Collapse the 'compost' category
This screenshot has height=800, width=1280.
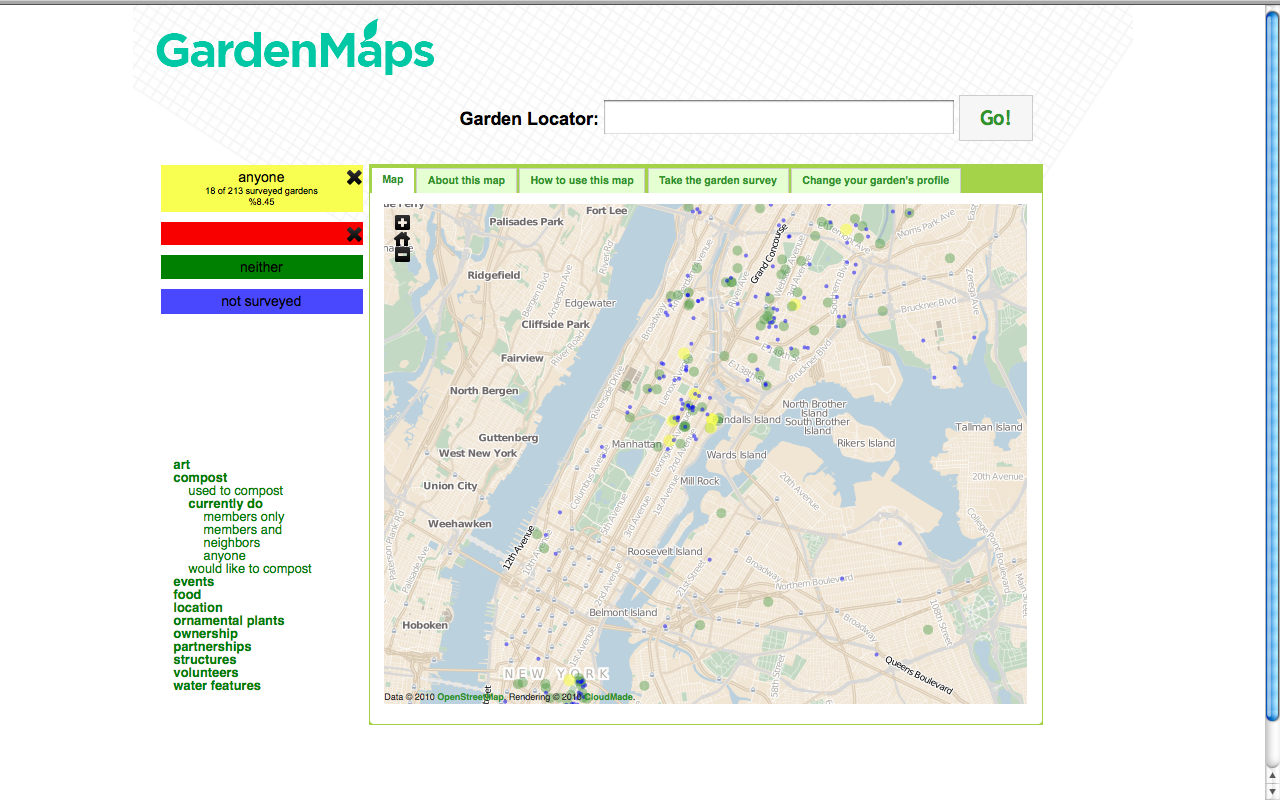pos(200,478)
